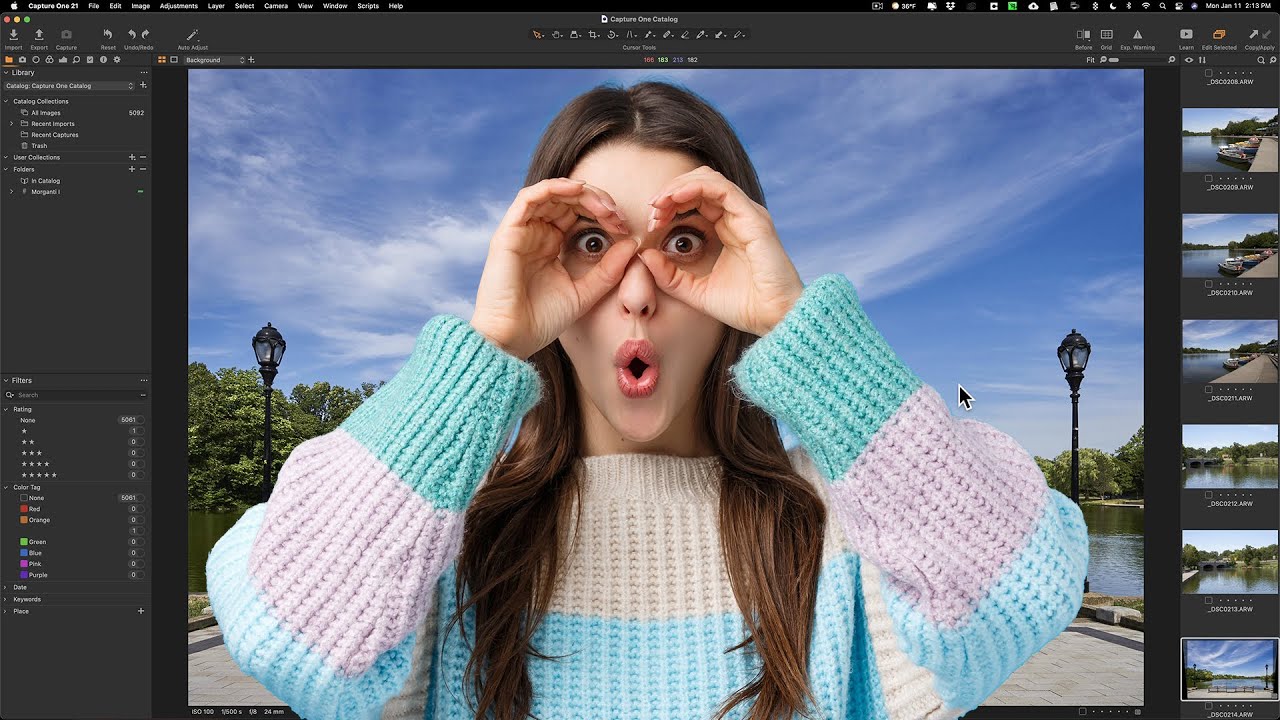Screen dimensions: 1280x720
Task: Open the Output gear tool tab
Action: [x=117, y=60]
